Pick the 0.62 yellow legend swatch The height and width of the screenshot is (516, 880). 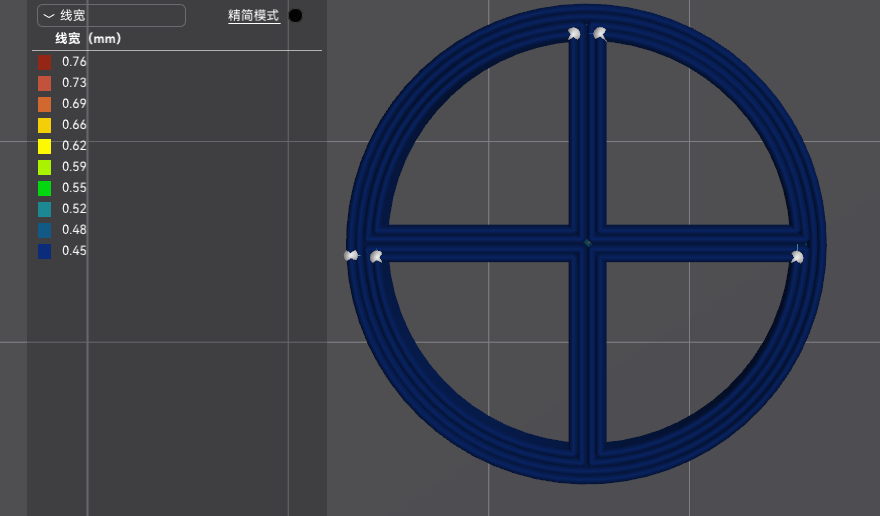click(x=44, y=146)
